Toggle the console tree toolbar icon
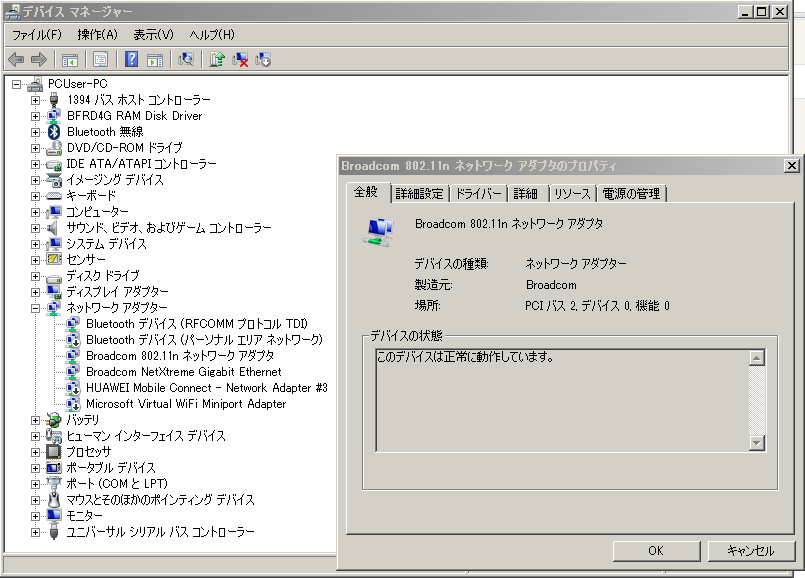Screen dimensions: 805x578 click(70, 60)
